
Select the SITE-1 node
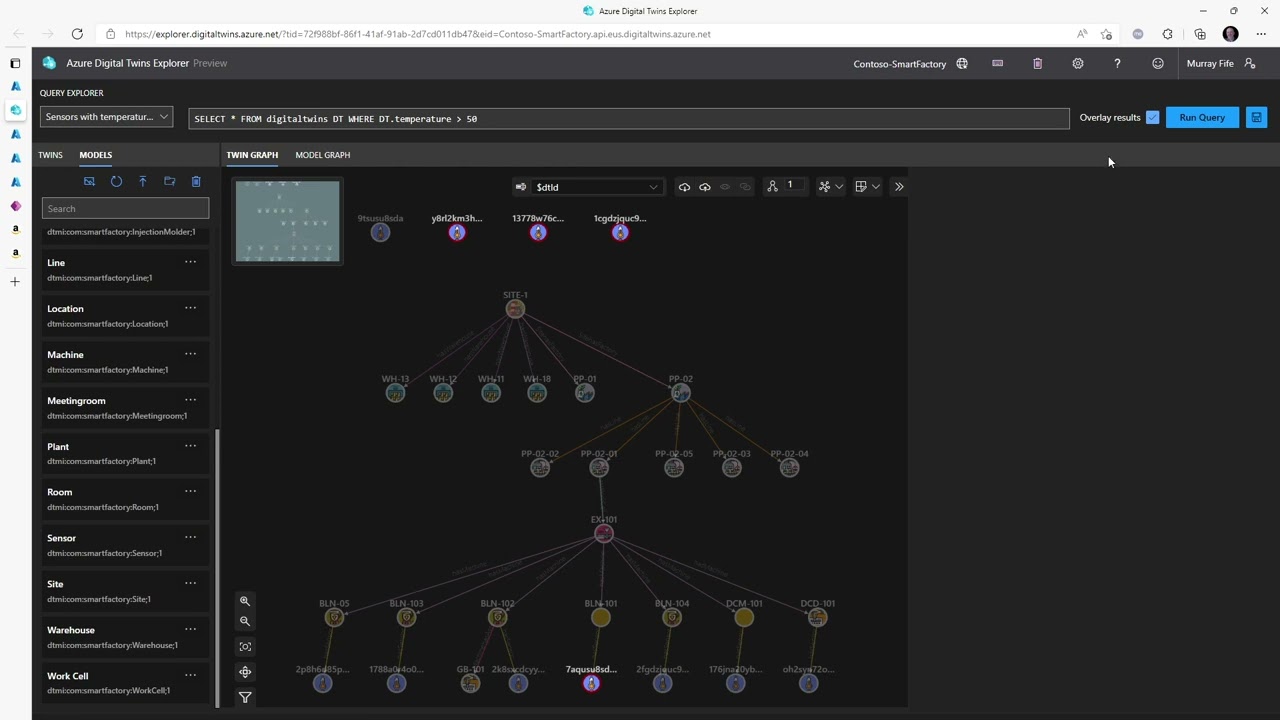click(x=515, y=309)
